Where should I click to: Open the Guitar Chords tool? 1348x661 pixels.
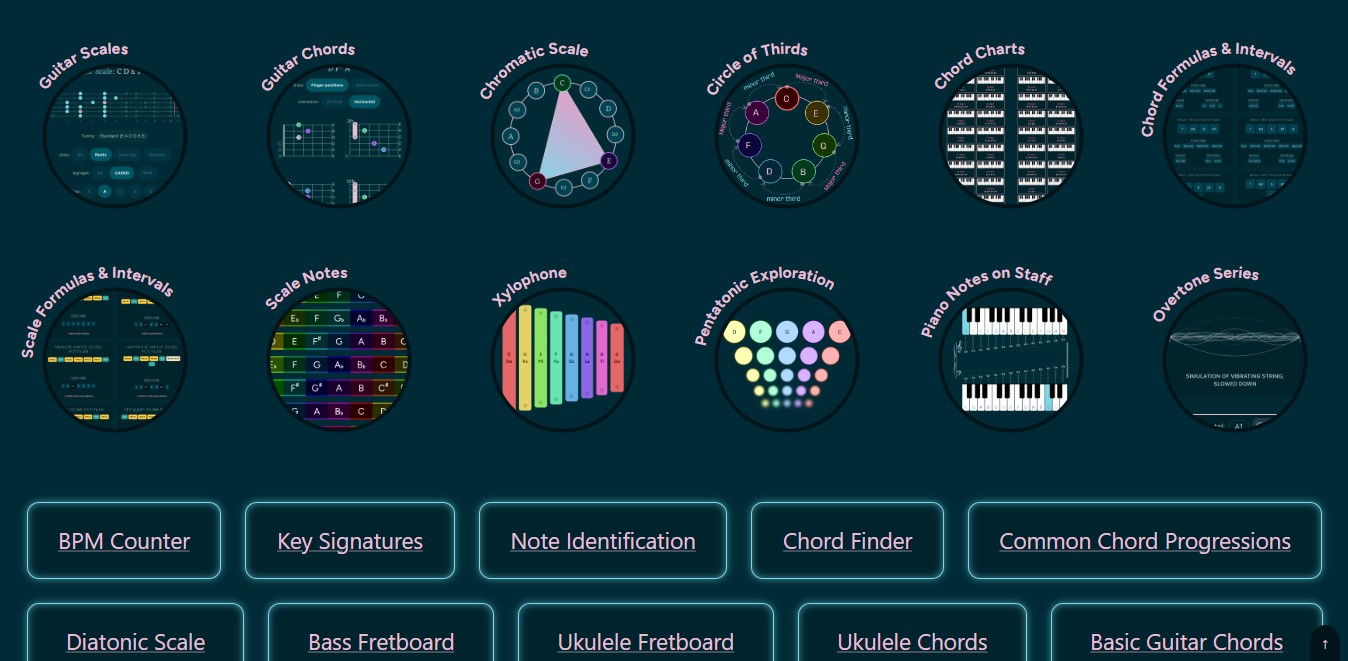[x=338, y=134]
